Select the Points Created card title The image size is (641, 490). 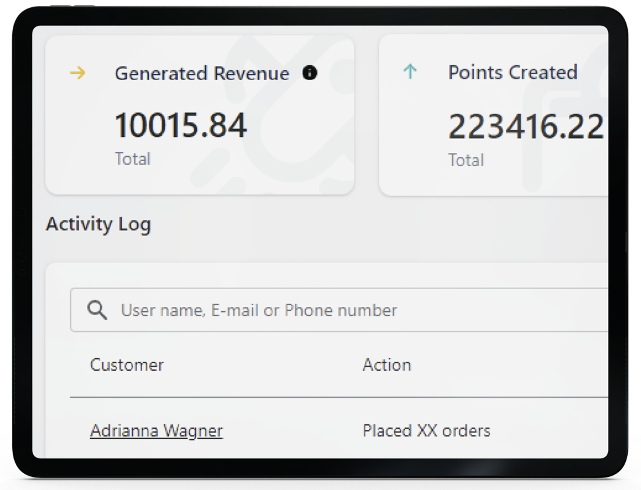point(512,73)
